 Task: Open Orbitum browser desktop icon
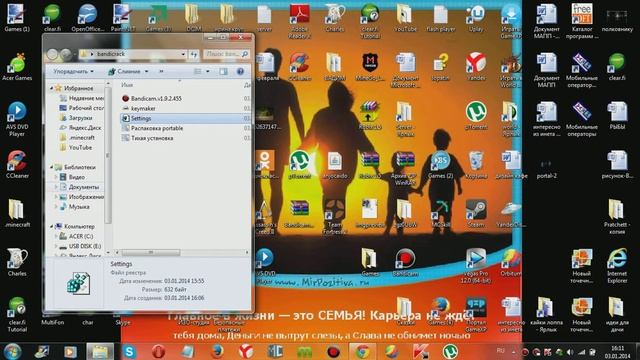[510, 262]
